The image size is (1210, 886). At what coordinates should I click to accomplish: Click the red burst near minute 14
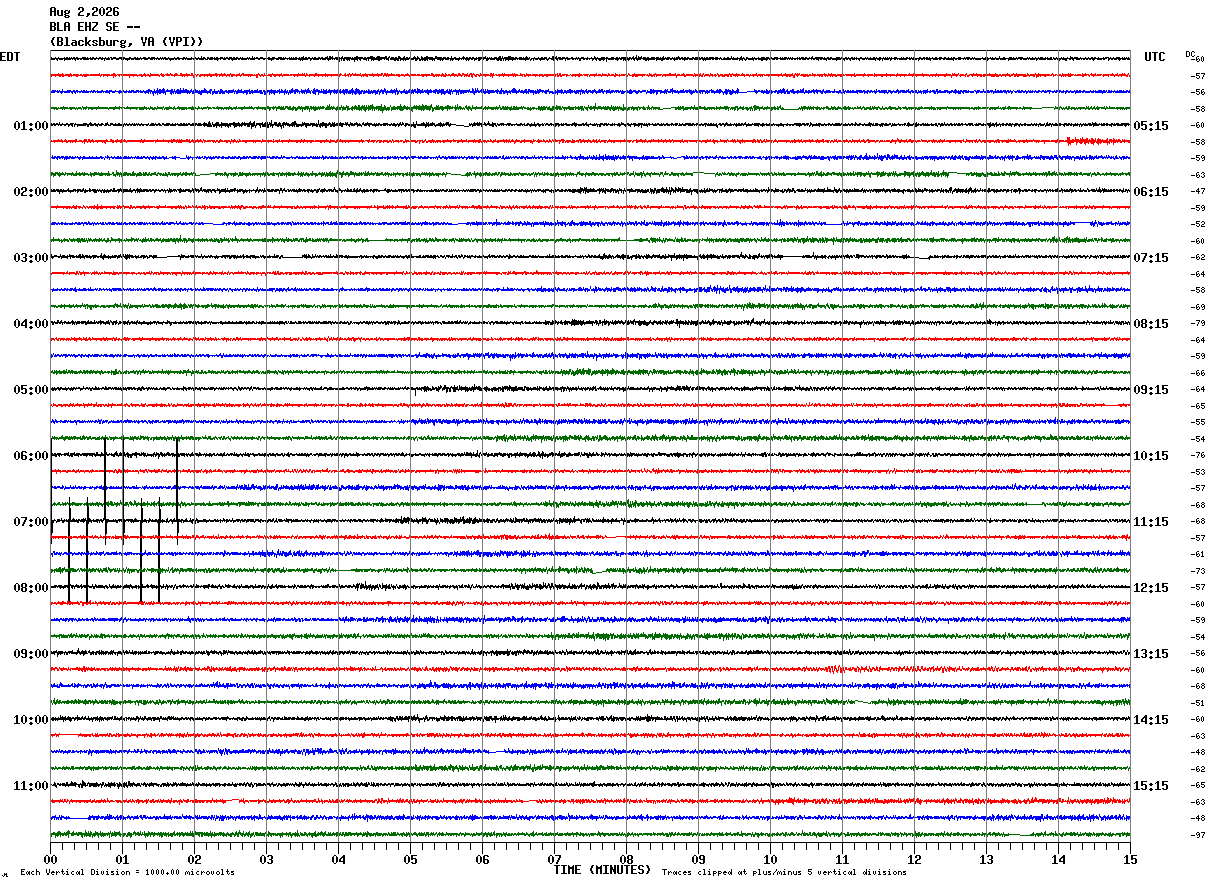1095,141
